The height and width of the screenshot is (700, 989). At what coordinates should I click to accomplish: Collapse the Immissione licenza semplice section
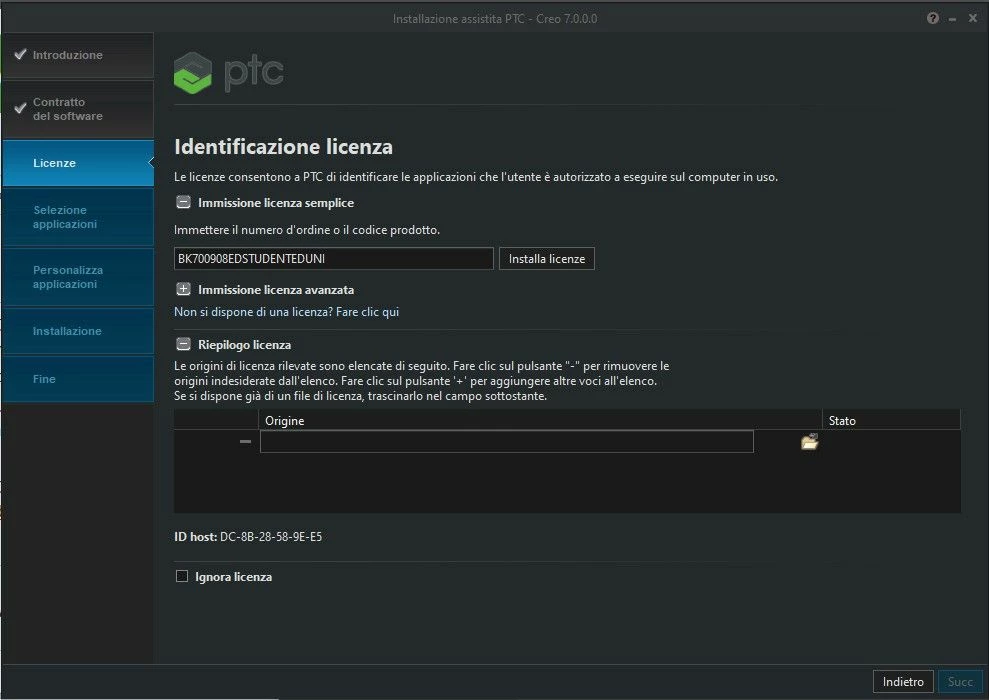[x=182, y=202]
